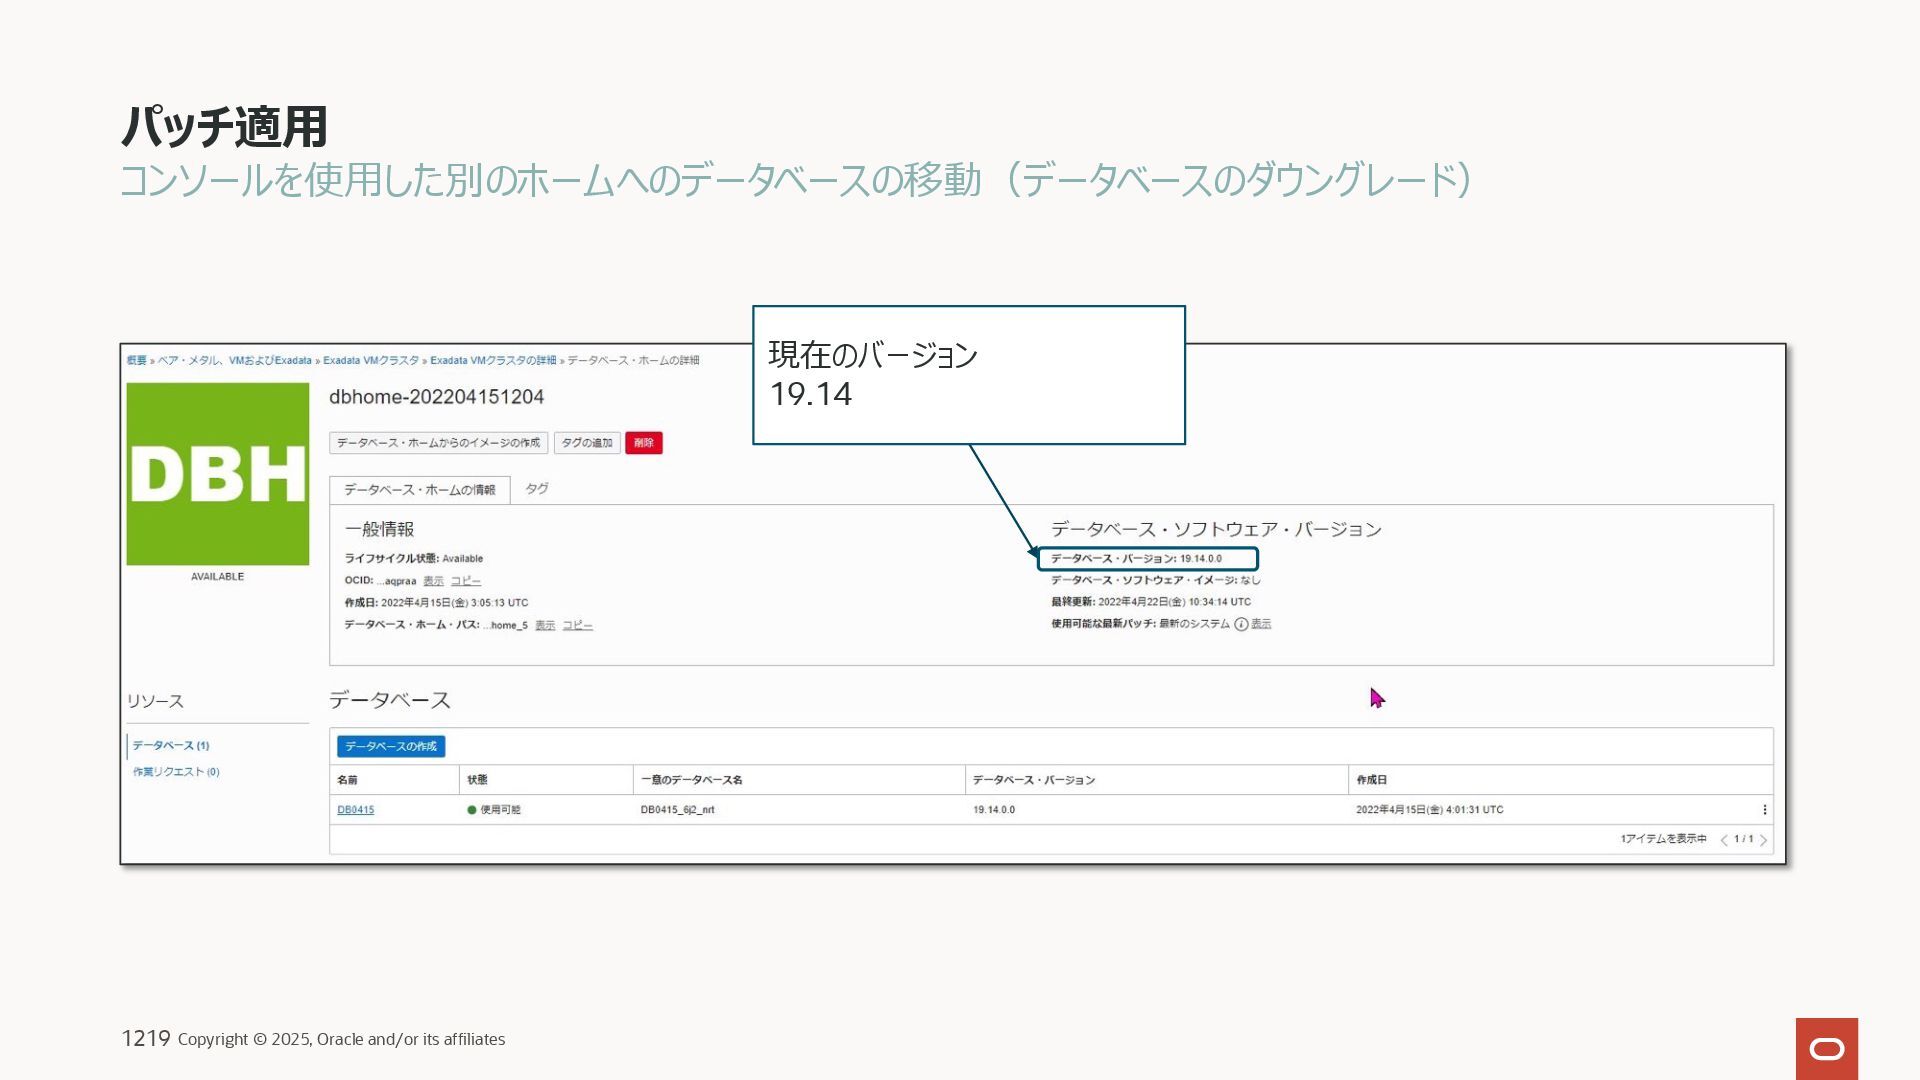Select データベース (1) in resources sidebar
Screen dimensions: 1920x1080
(x=171, y=746)
